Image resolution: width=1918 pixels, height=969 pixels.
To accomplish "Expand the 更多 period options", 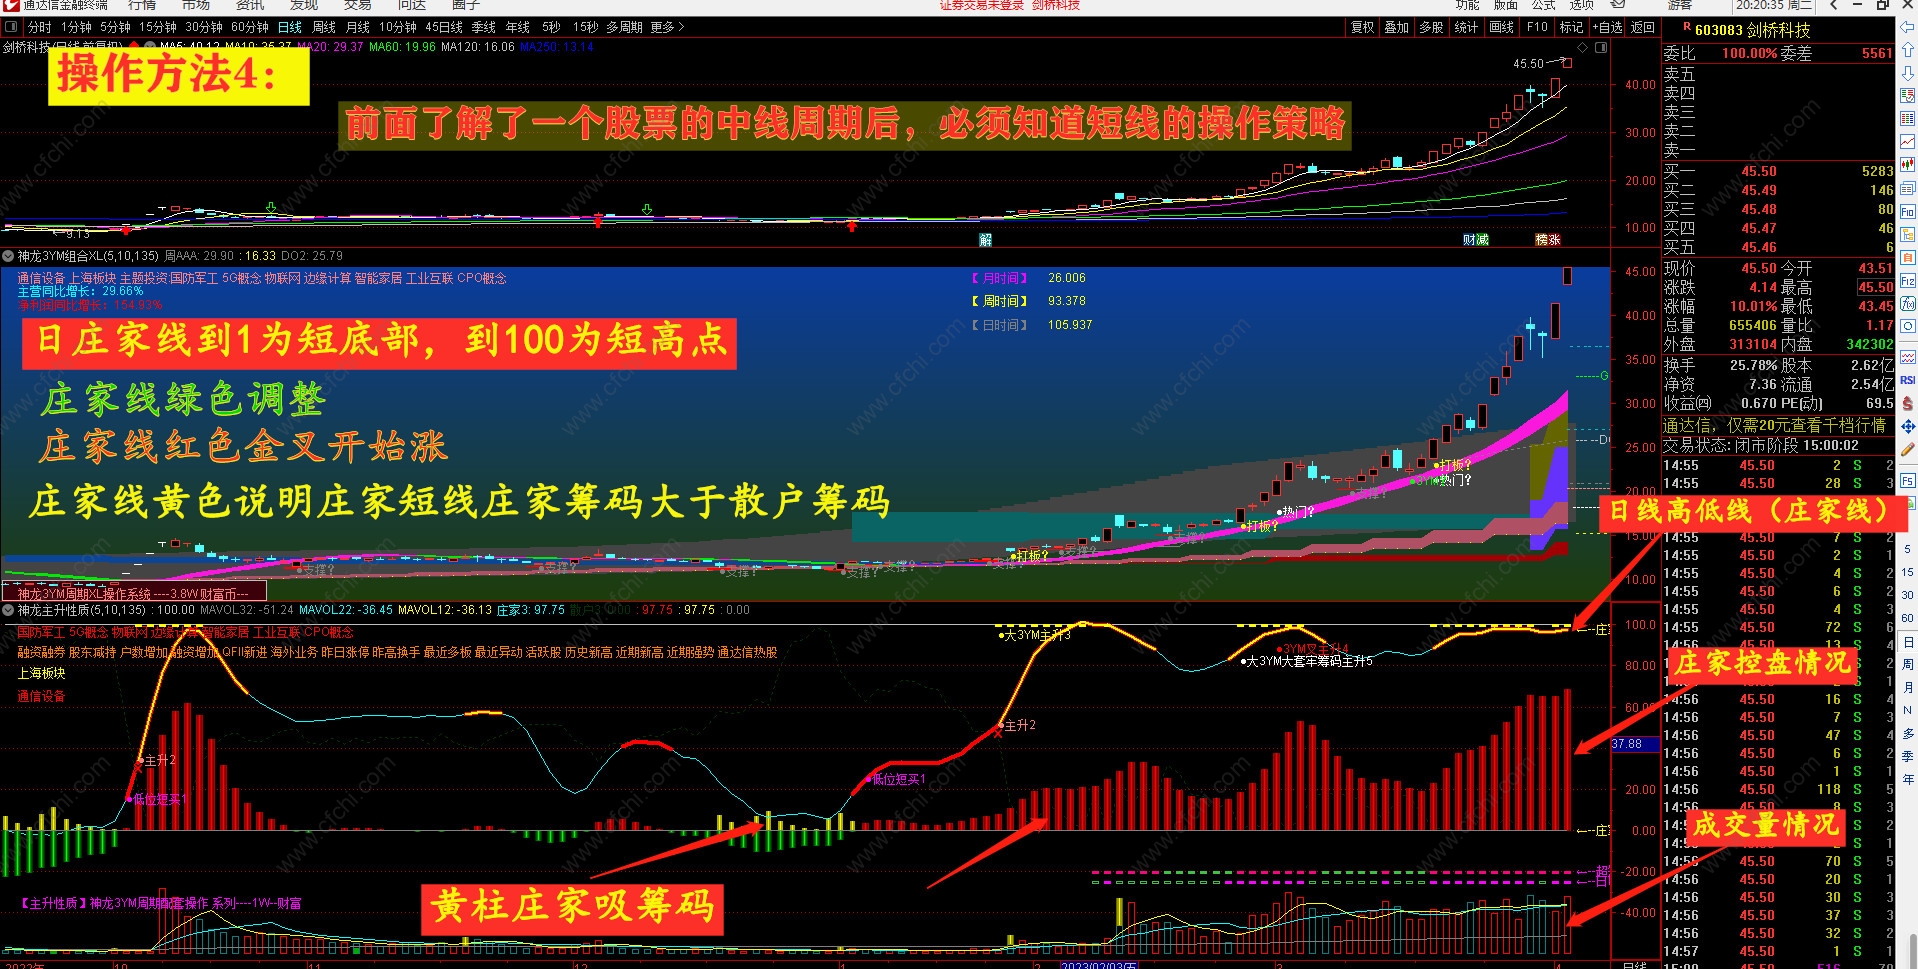I will click(667, 27).
